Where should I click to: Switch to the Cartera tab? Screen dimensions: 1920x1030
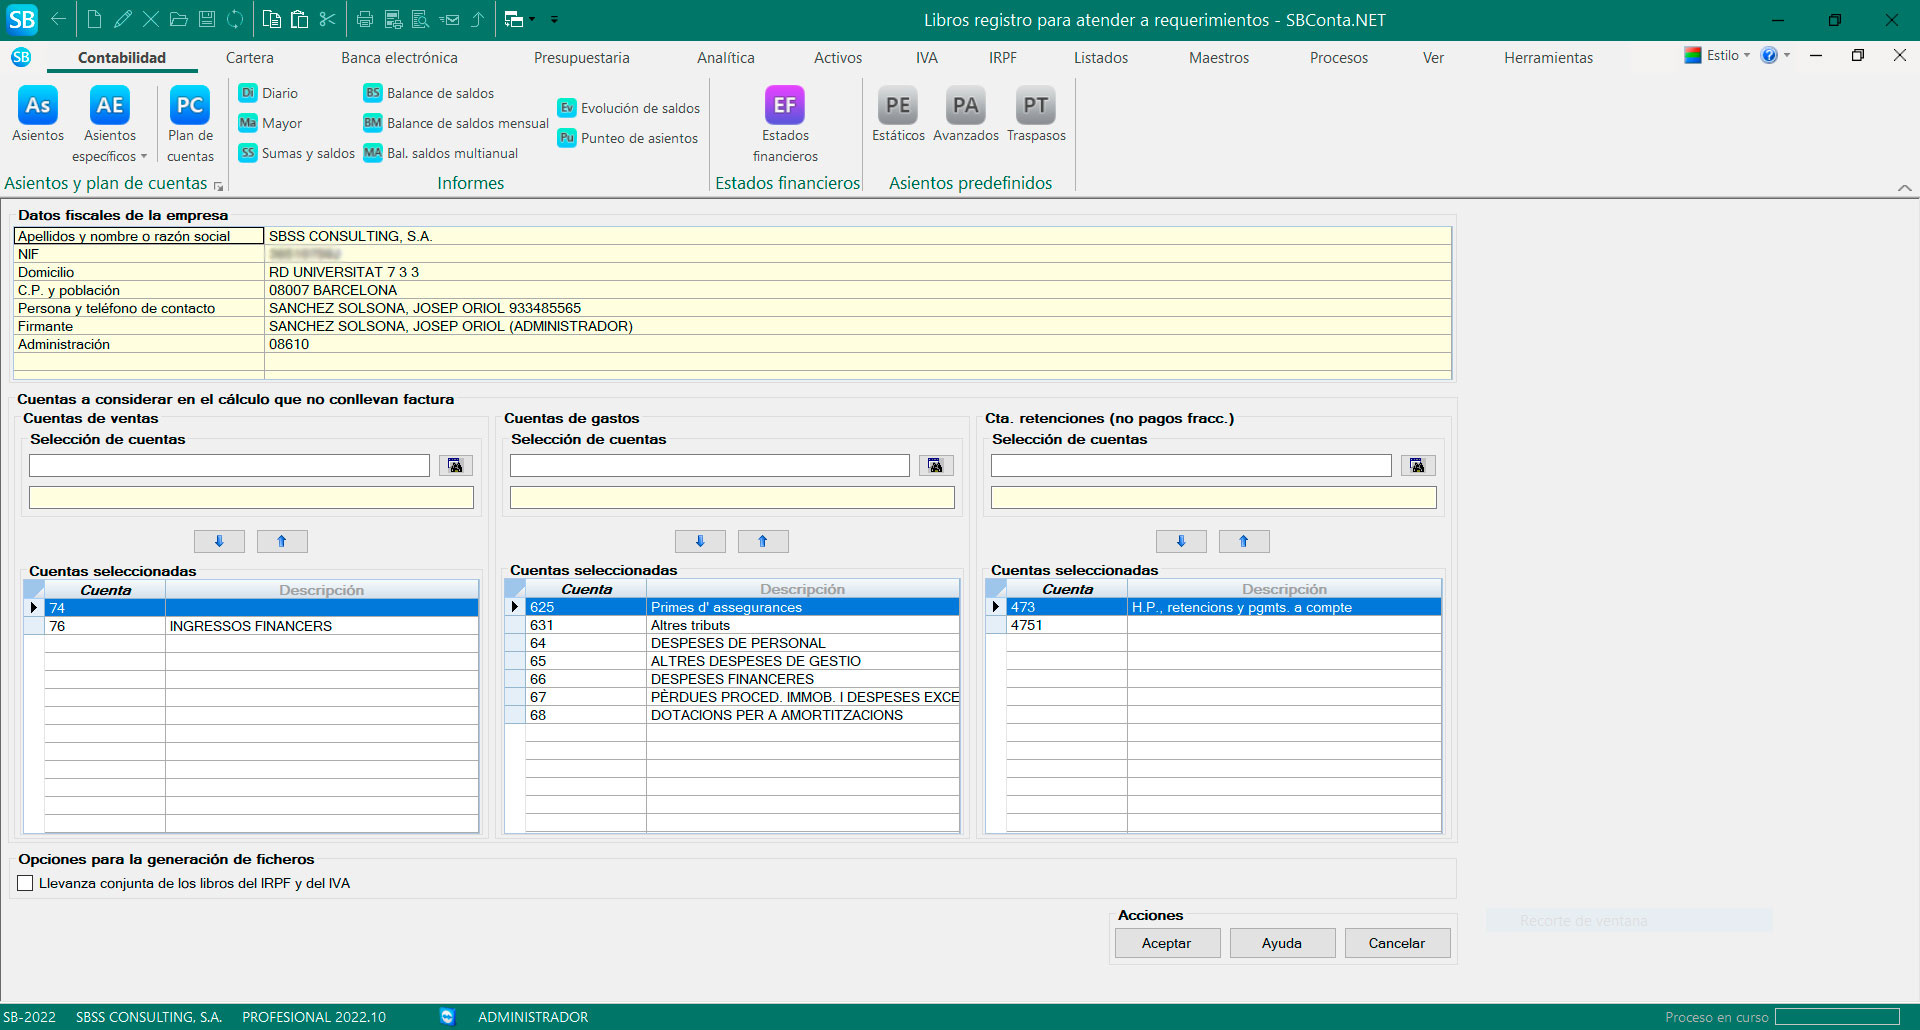(x=249, y=58)
